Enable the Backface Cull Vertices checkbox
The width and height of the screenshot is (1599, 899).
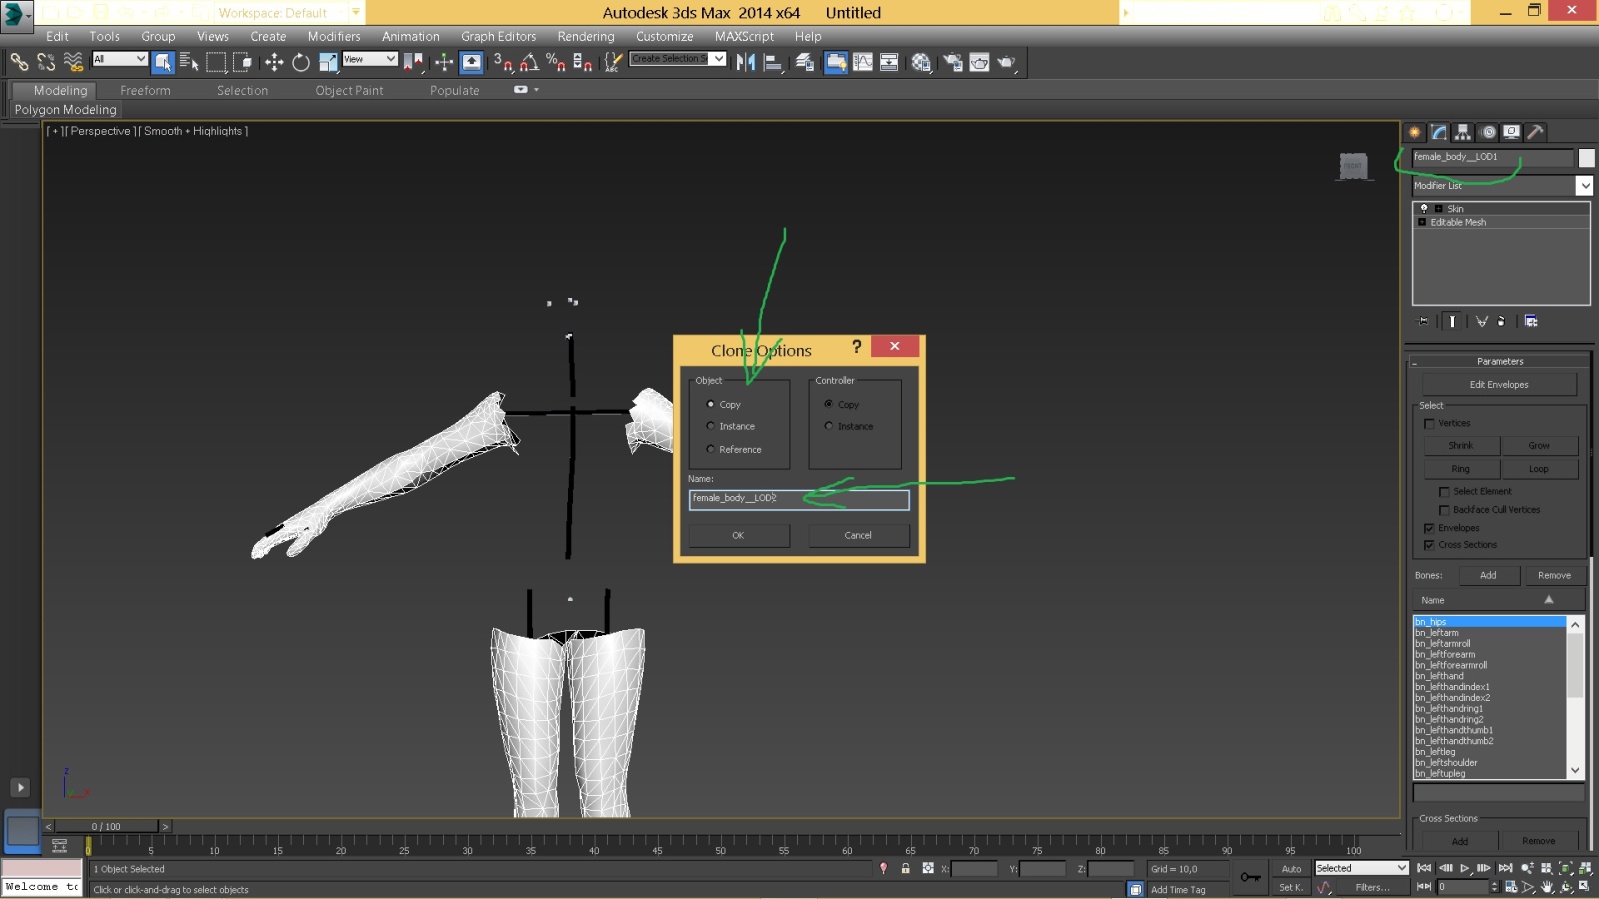pos(1444,510)
